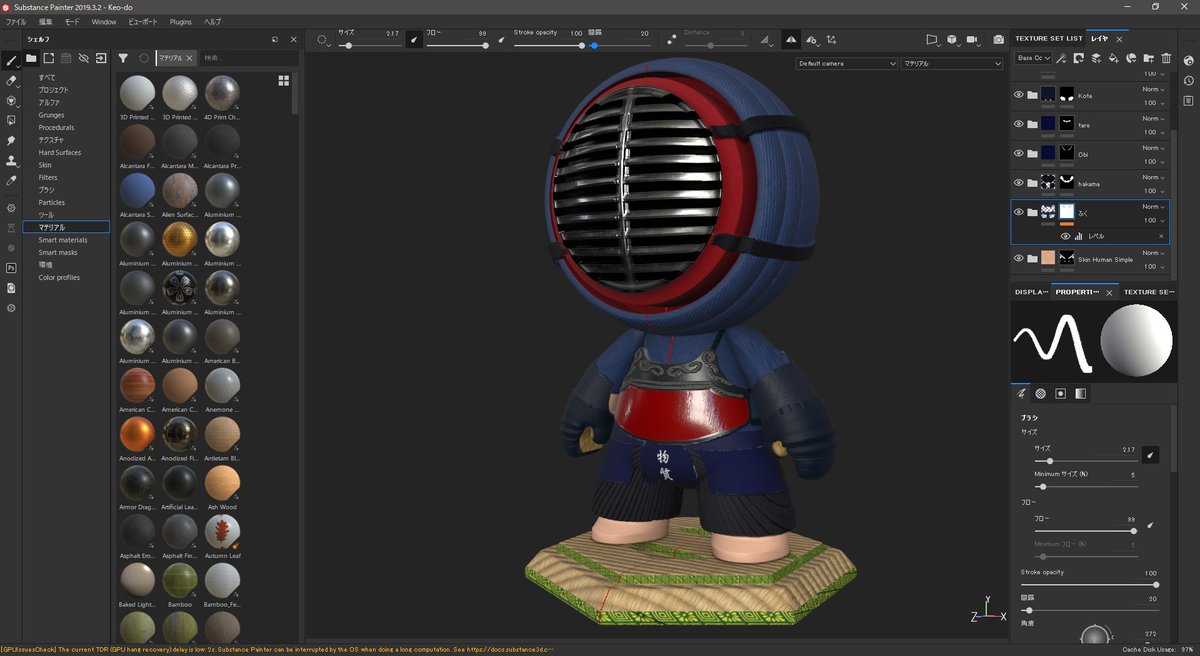Open symmetry settings icon
The image size is (1200, 656).
[811, 40]
